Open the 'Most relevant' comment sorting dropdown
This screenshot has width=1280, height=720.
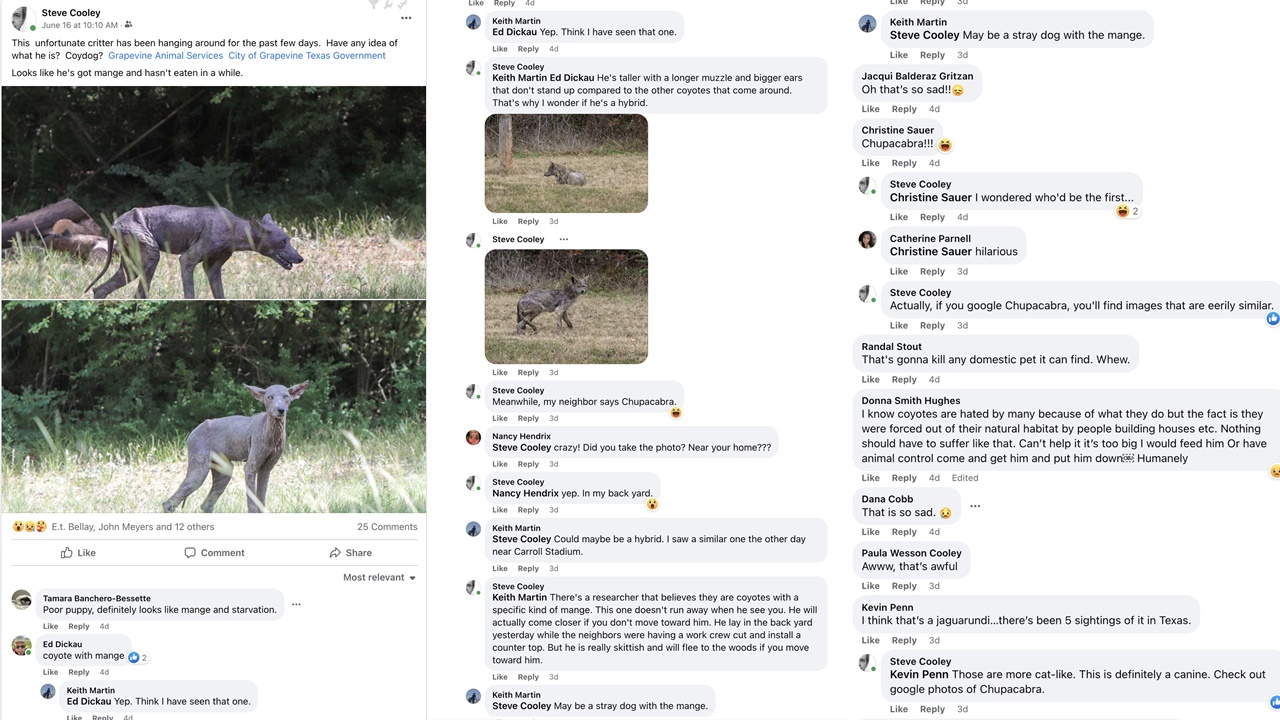click(378, 577)
